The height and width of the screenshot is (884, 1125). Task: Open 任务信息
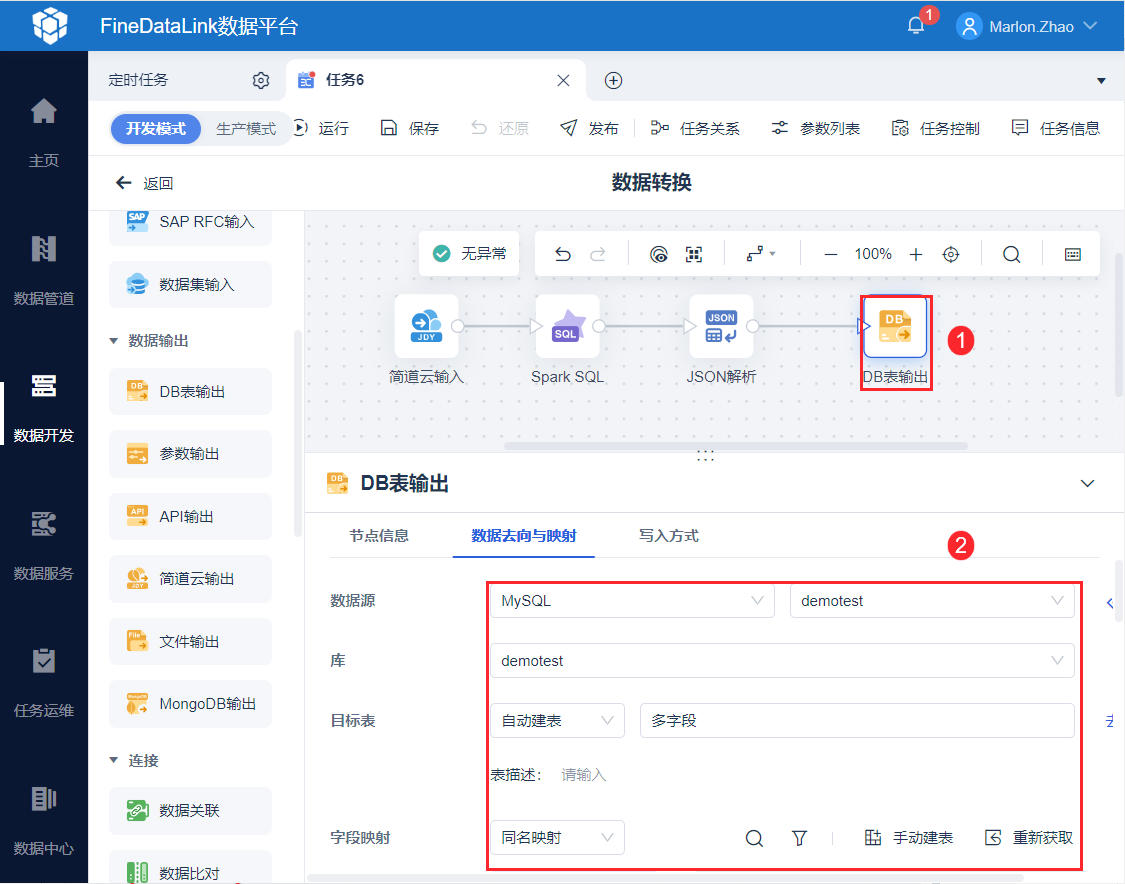click(x=1055, y=128)
